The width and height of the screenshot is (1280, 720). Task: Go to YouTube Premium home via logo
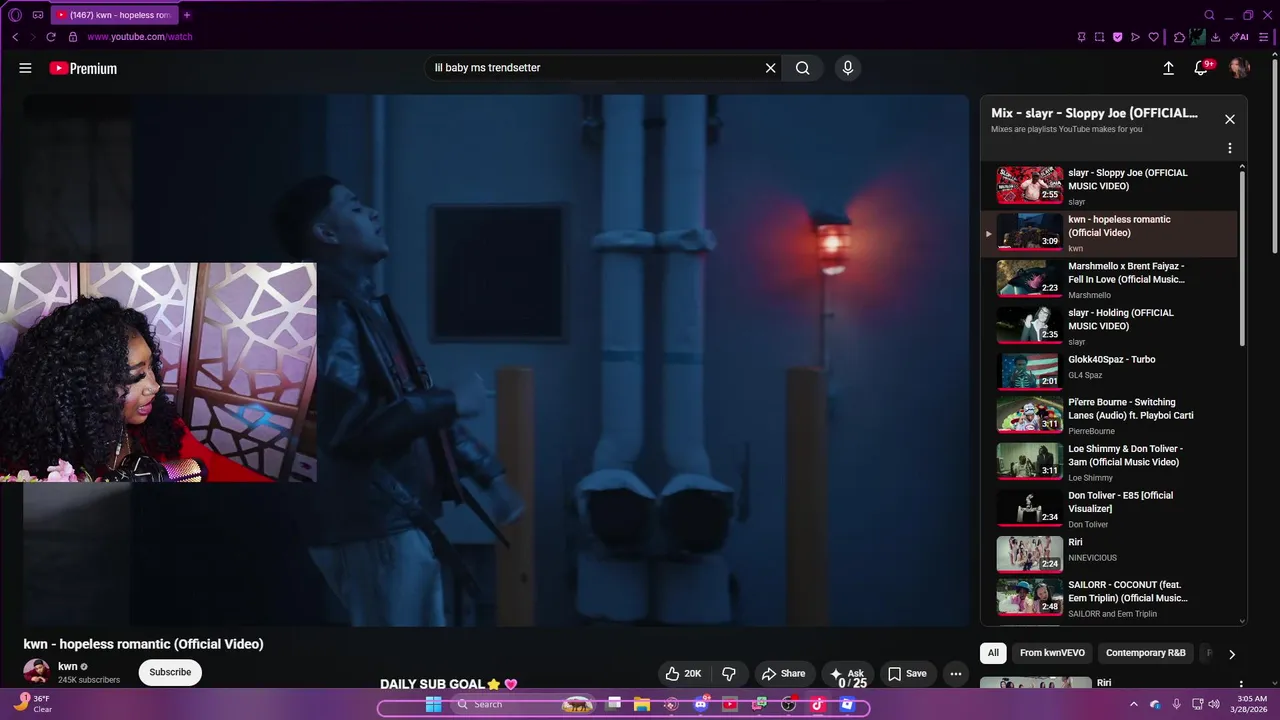(x=83, y=68)
